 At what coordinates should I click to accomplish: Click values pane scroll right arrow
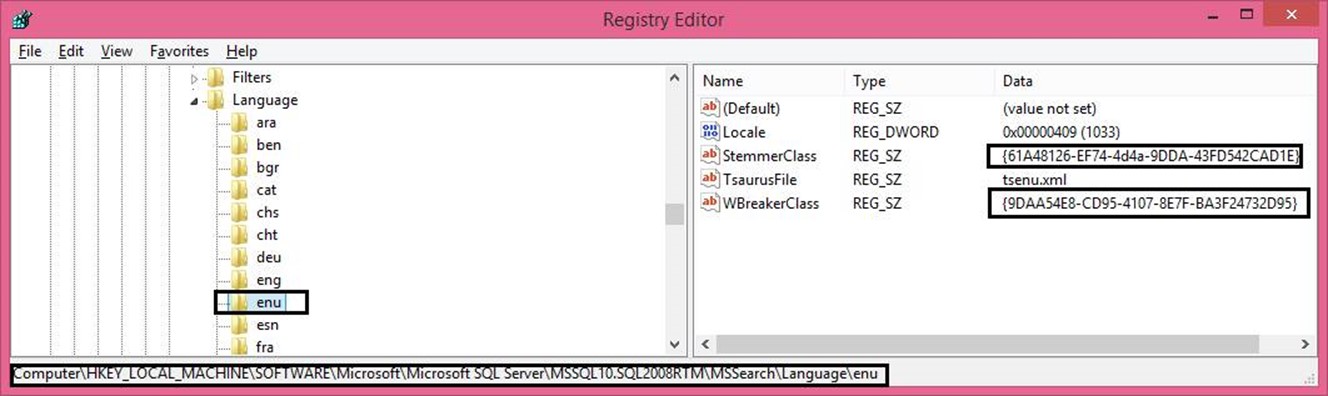pos(1306,345)
